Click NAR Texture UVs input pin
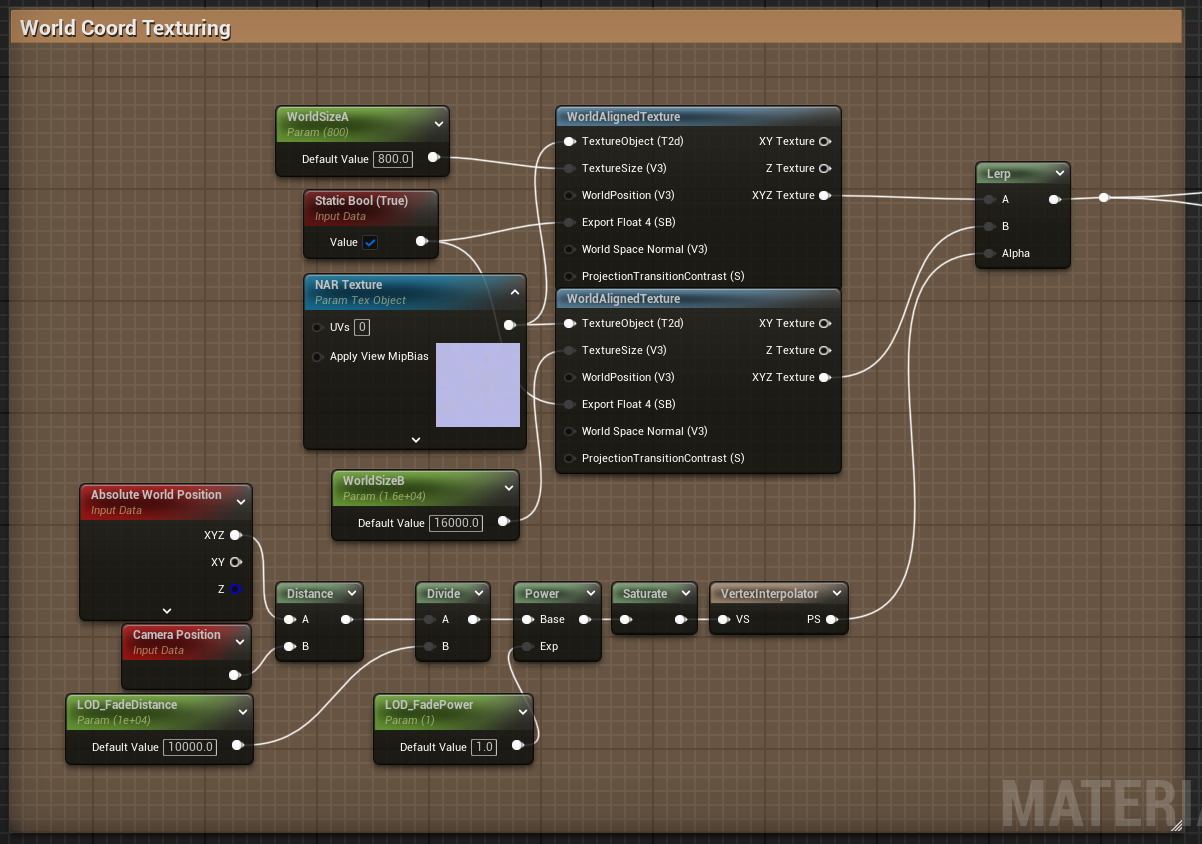 coord(318,327)
